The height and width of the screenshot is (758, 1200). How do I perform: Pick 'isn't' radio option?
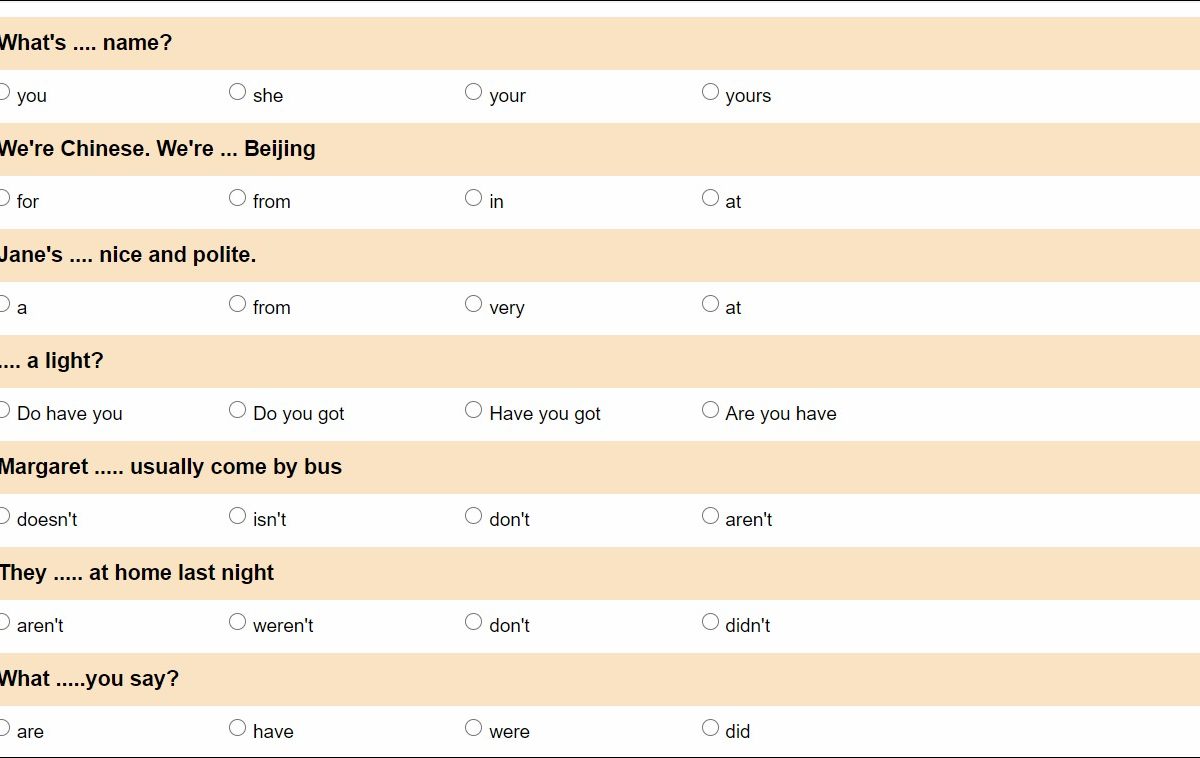point(237,516)
